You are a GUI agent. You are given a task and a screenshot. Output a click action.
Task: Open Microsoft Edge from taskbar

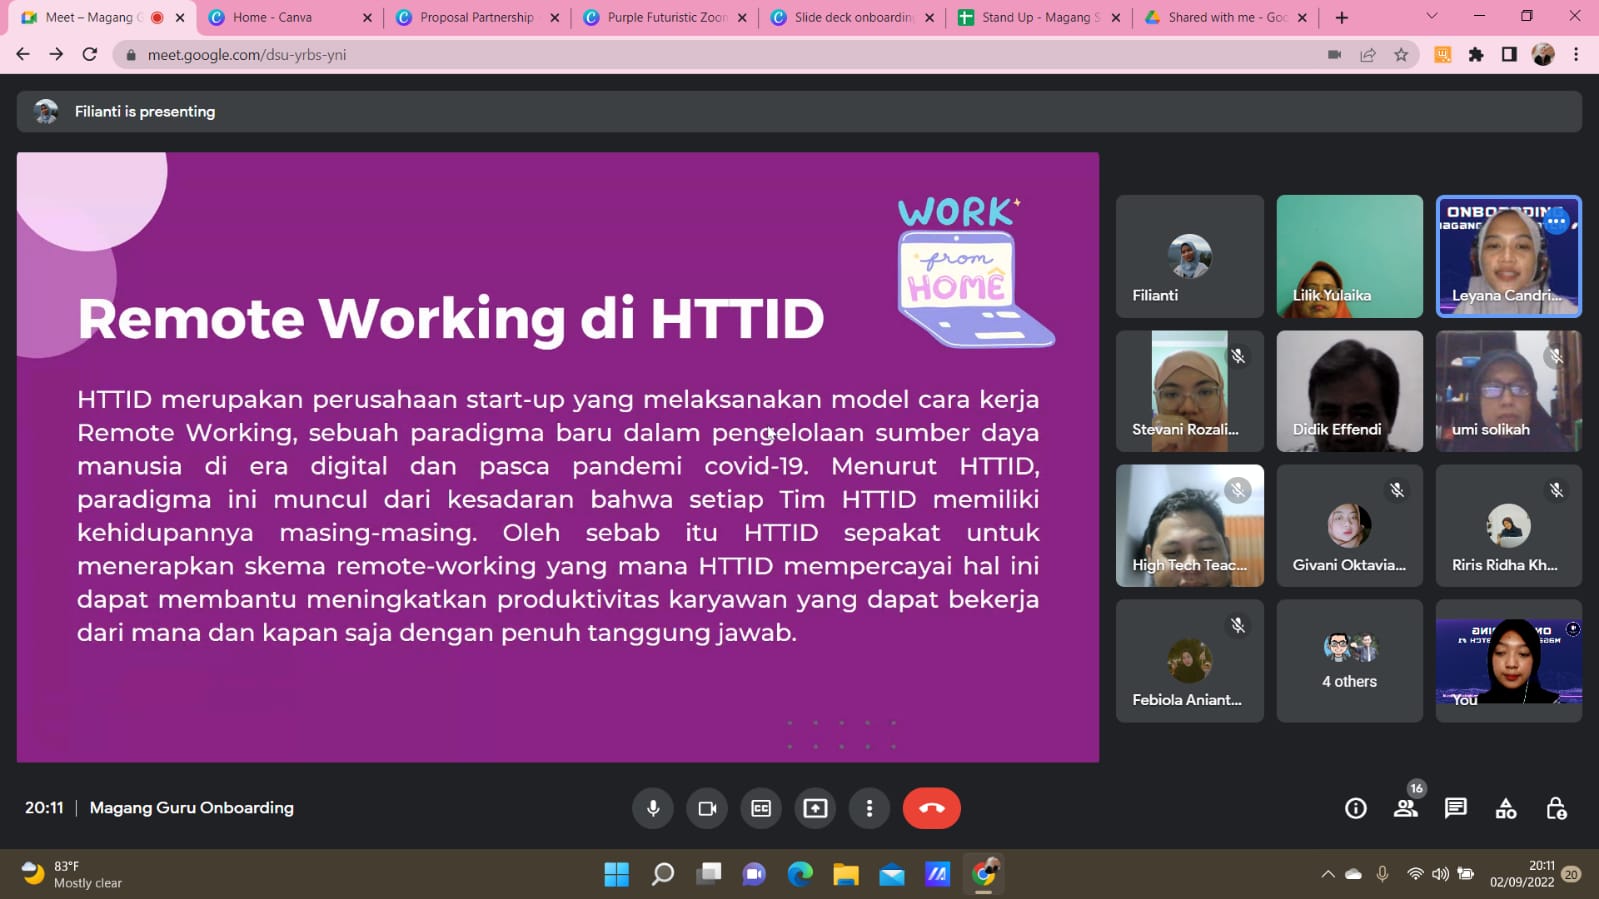800,874
